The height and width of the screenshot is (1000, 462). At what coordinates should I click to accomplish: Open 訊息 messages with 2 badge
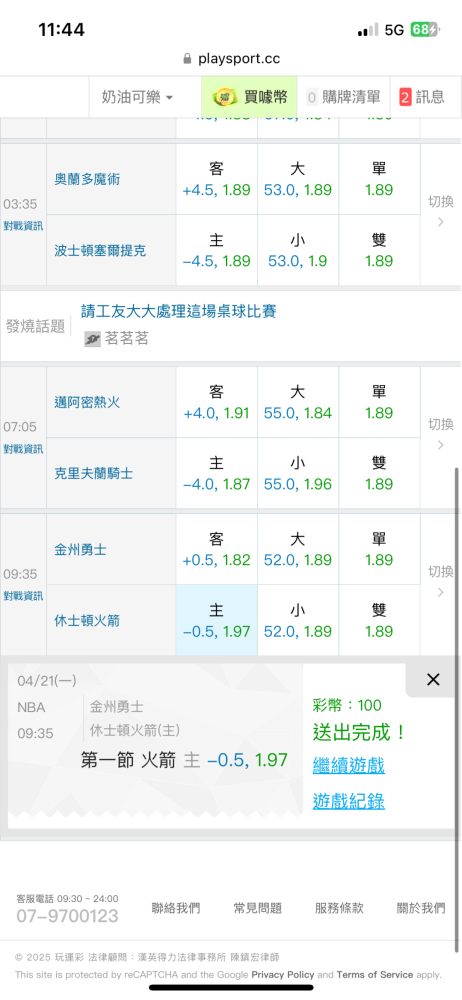(x=422, y=97)
